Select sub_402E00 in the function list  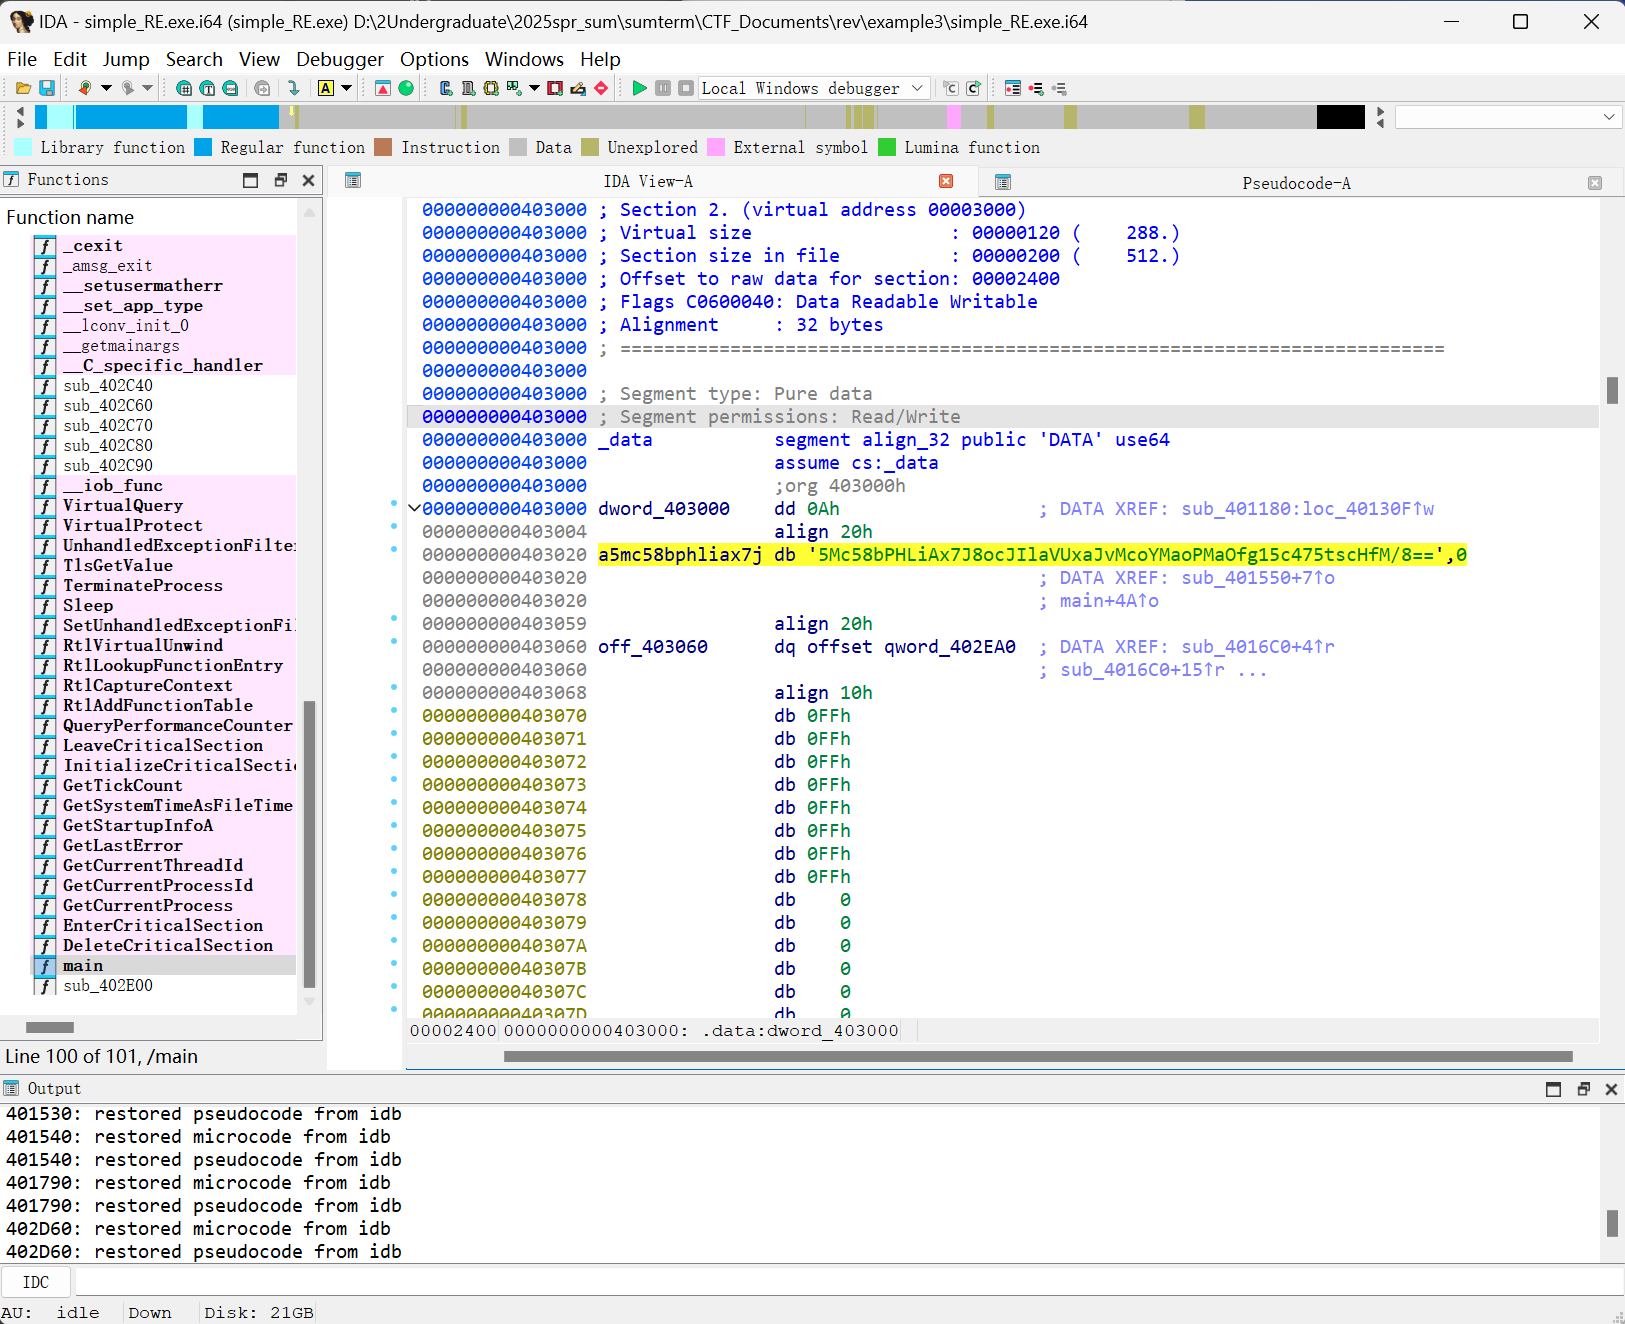108,986
